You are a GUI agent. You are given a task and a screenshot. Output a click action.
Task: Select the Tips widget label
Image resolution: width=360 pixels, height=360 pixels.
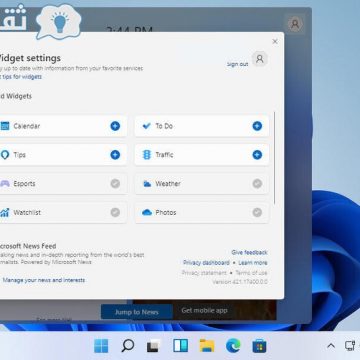pyautogui.click(x=19, y=155)
